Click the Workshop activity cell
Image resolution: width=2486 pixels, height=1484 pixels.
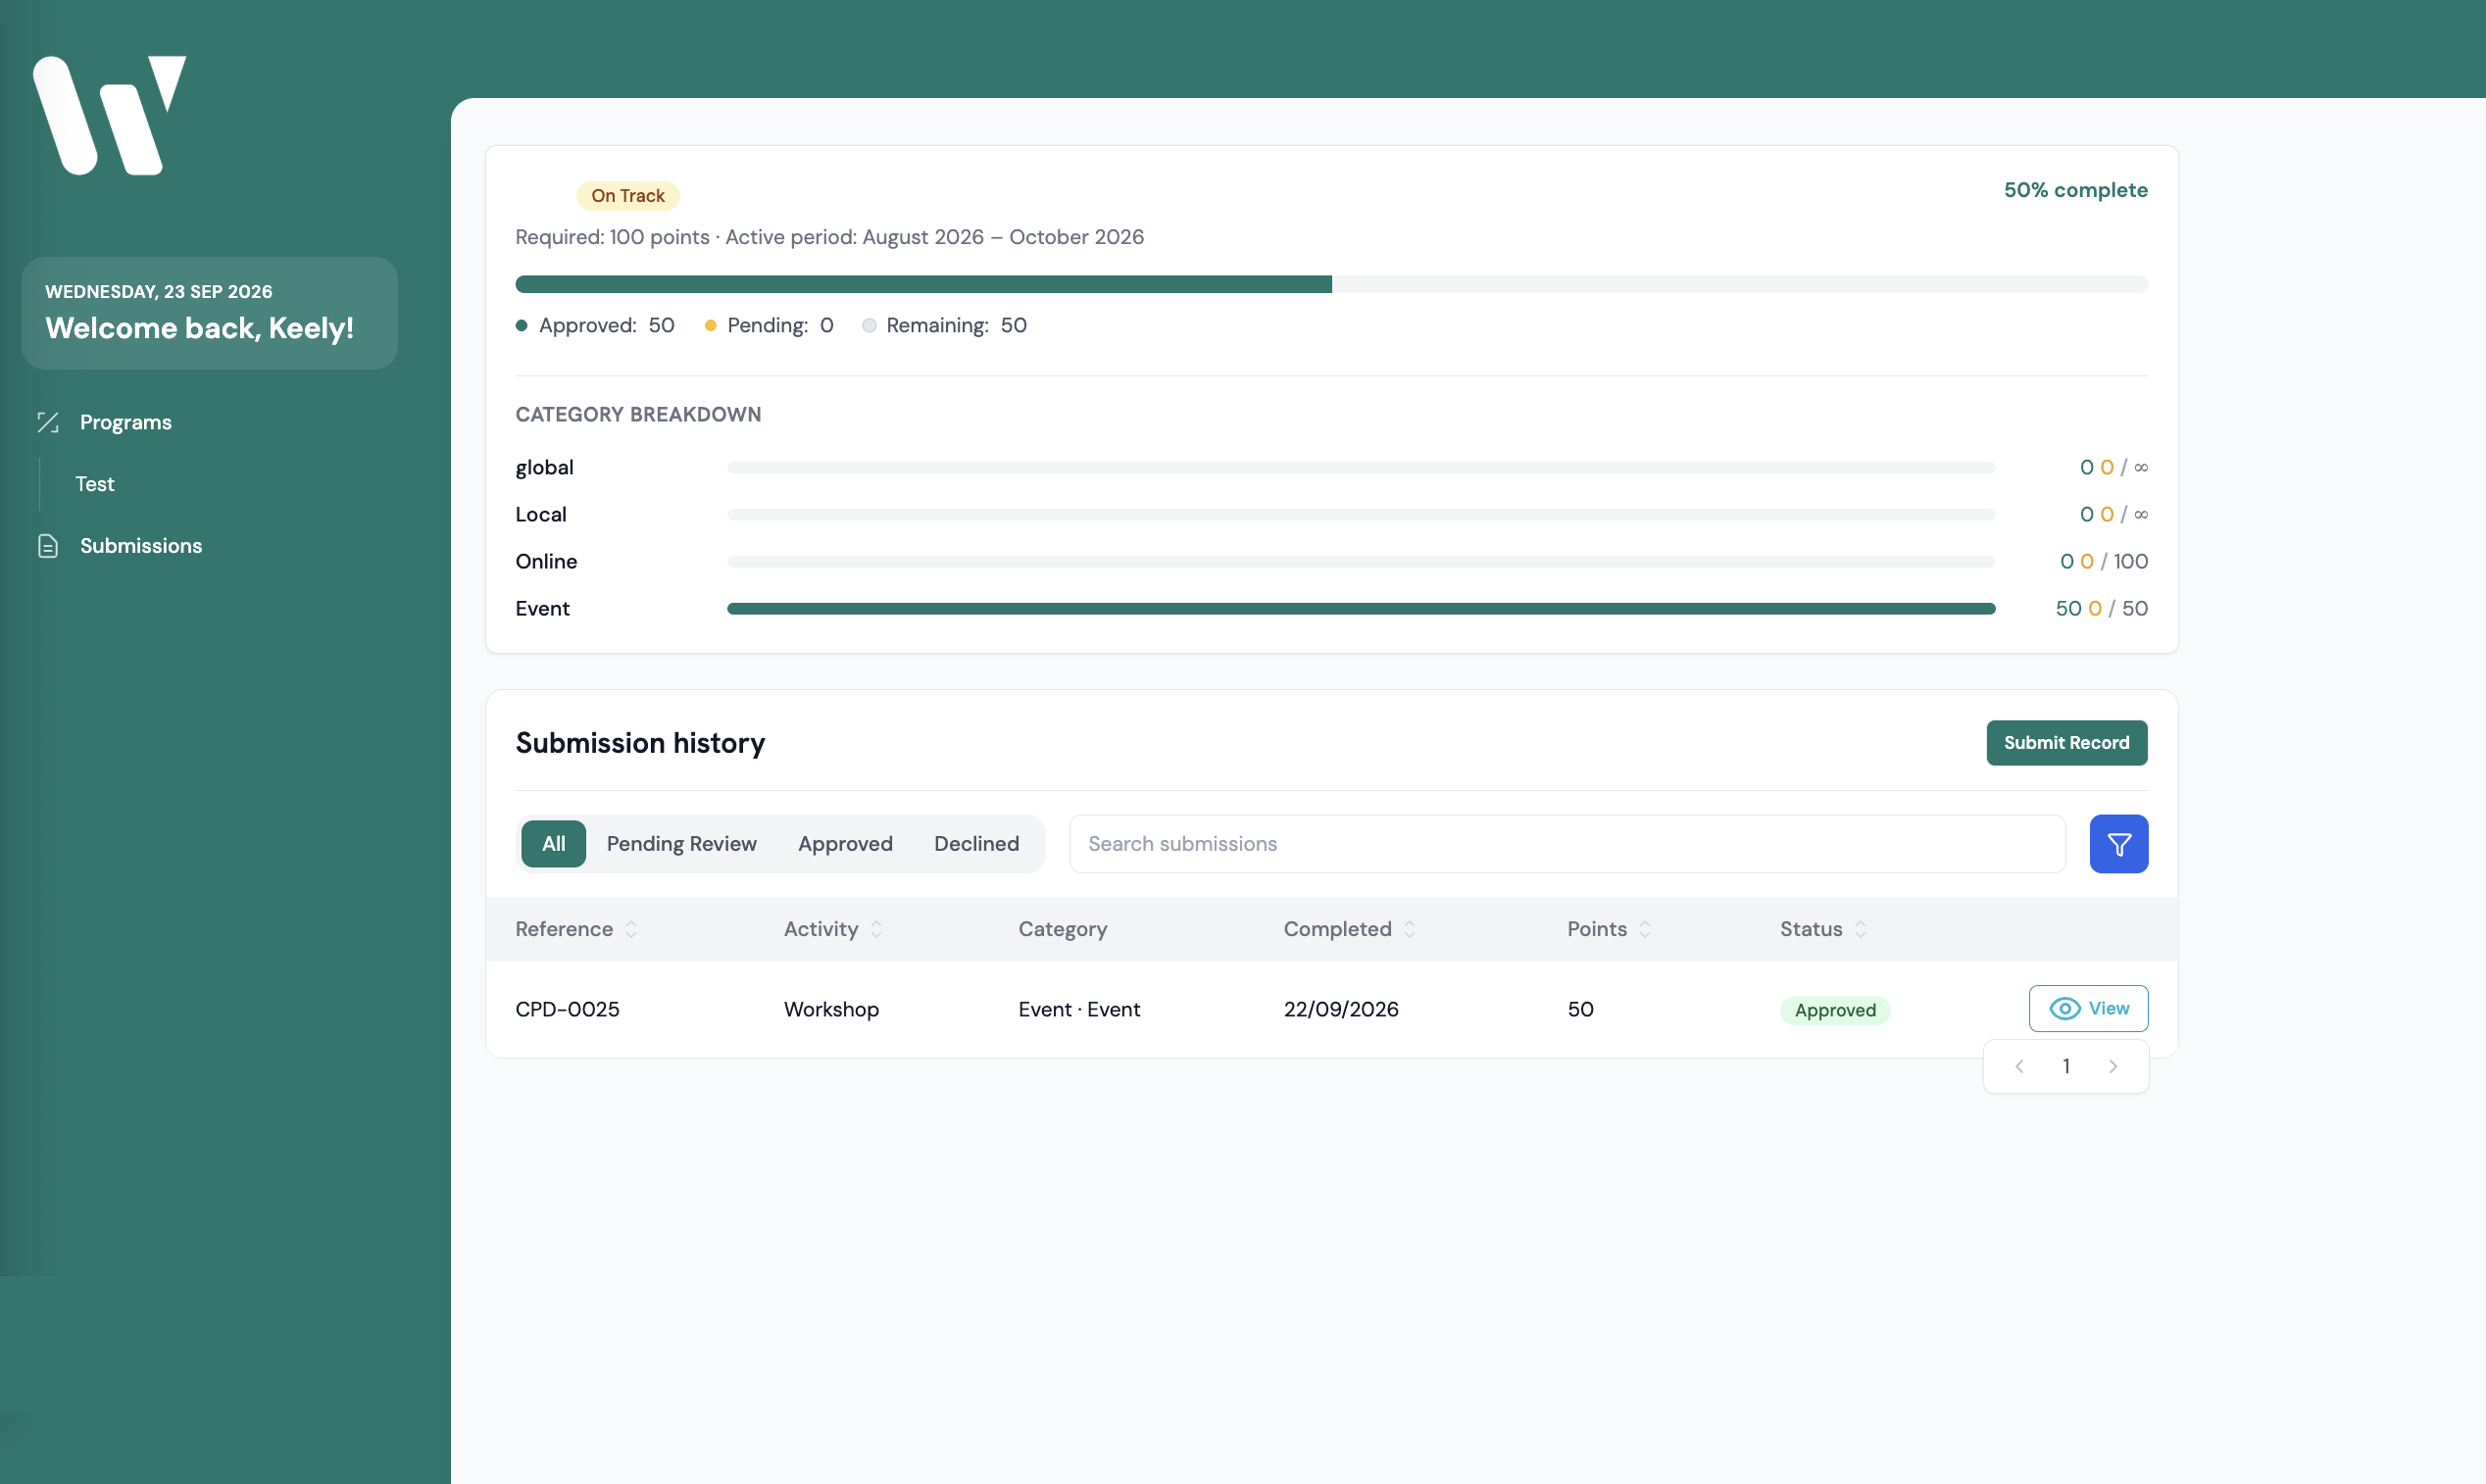click(831, 1009)
